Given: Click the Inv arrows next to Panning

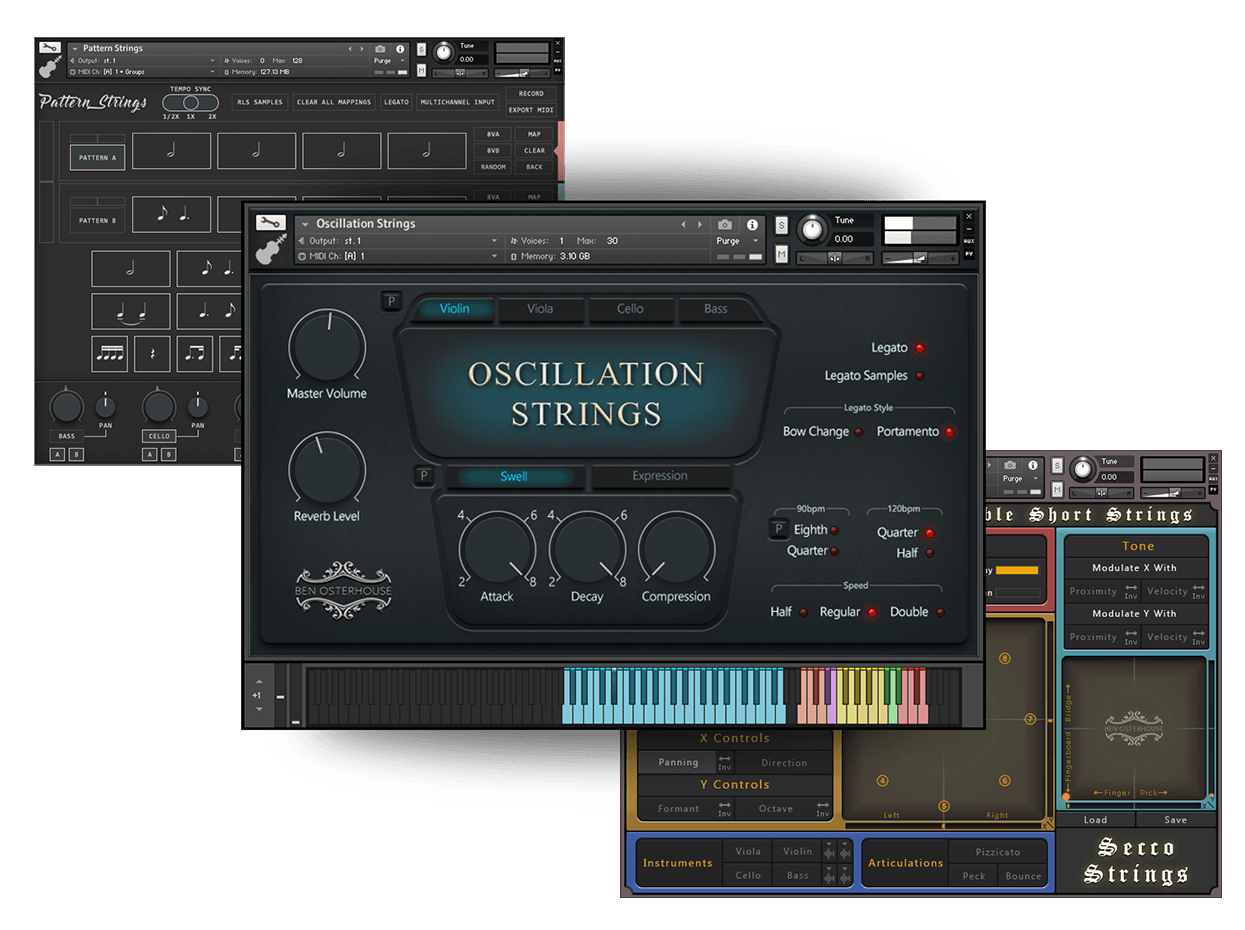Looking at the screenshot, I should [725, 762].
